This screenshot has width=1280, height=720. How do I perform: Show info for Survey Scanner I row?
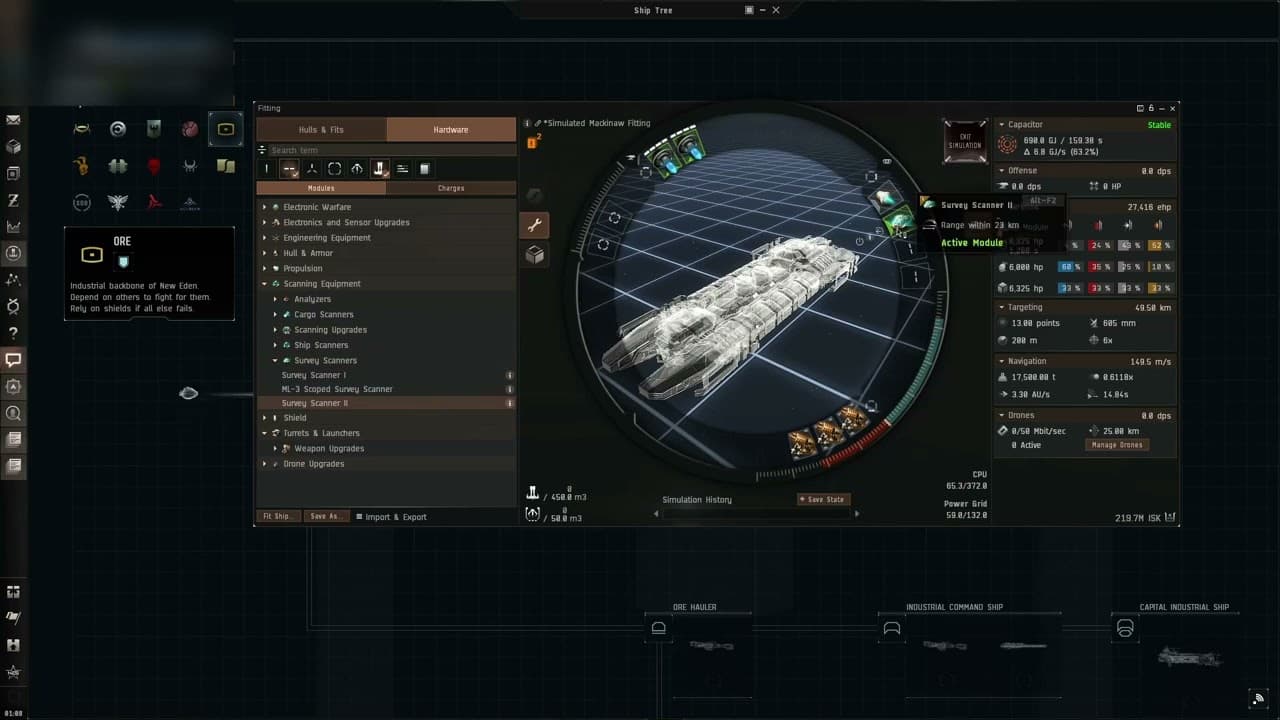point(510,375)
